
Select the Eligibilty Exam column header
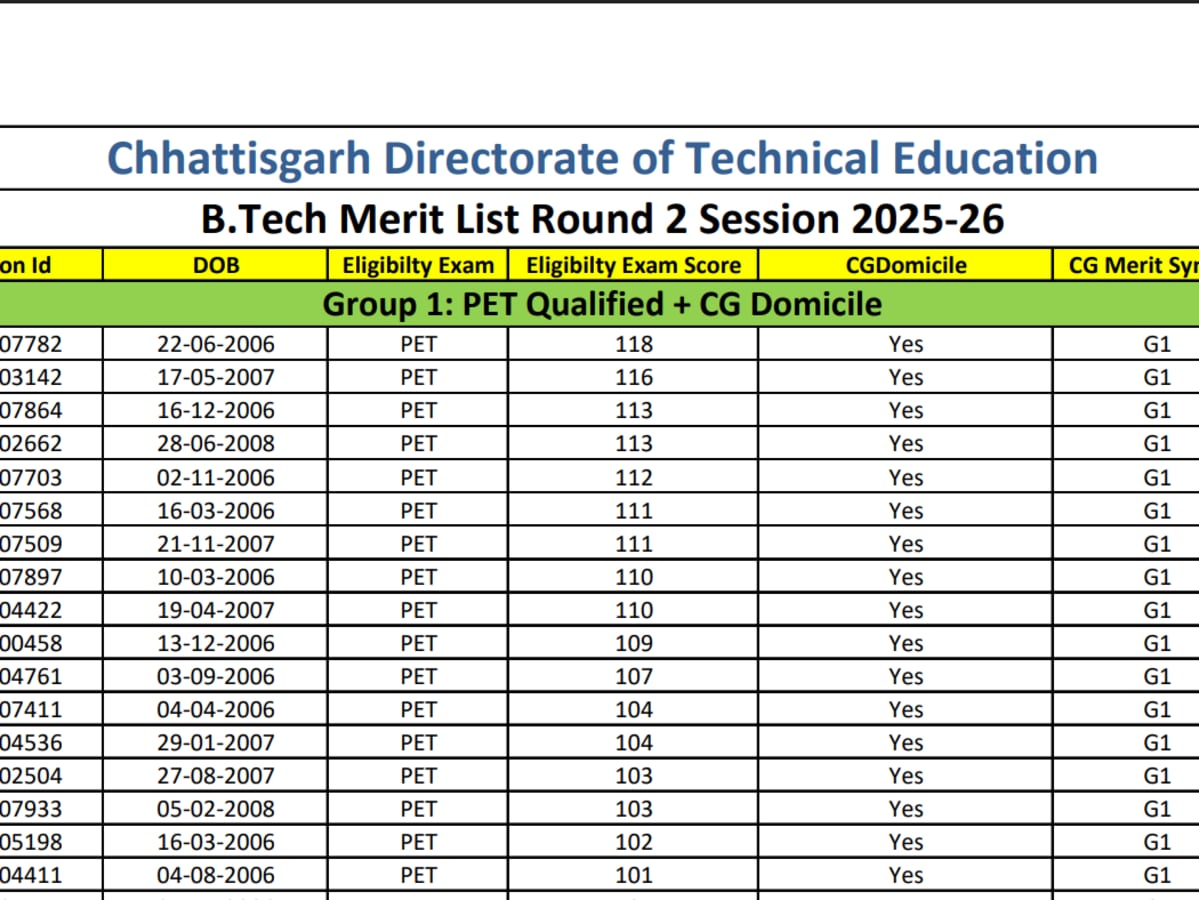pos(418,265)
